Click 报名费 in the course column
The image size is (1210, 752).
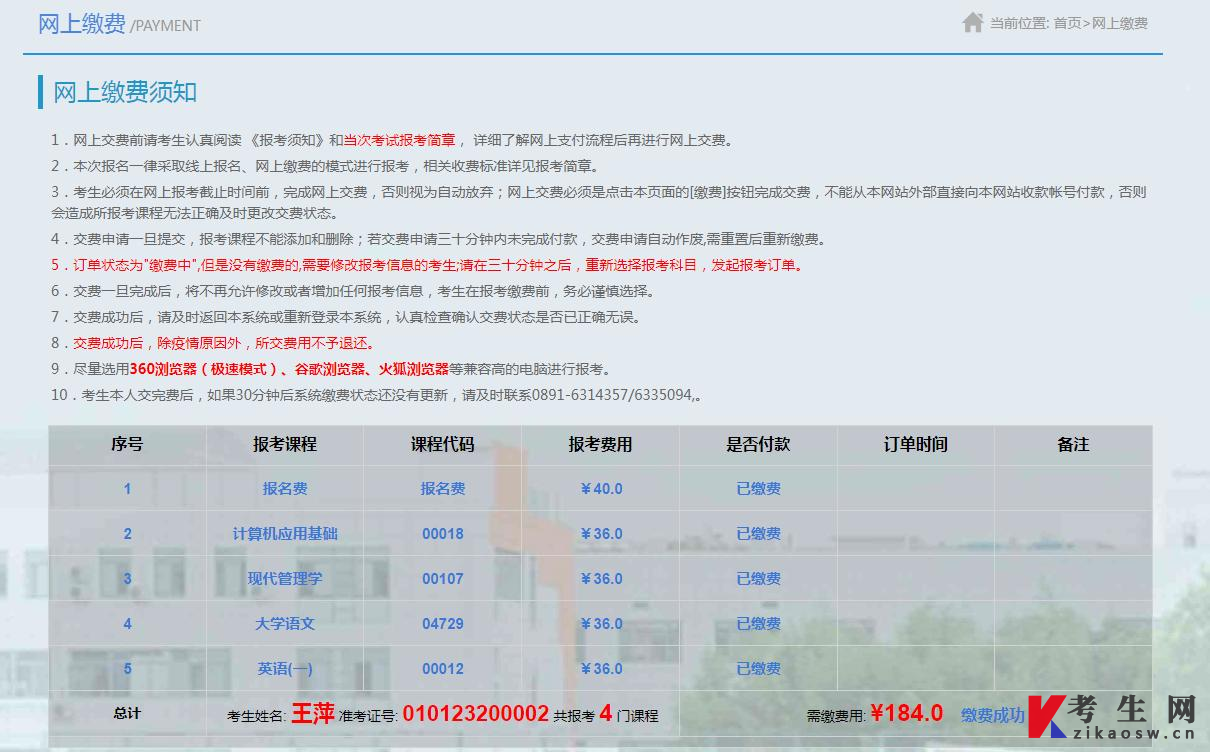click(x=285, y=489)
